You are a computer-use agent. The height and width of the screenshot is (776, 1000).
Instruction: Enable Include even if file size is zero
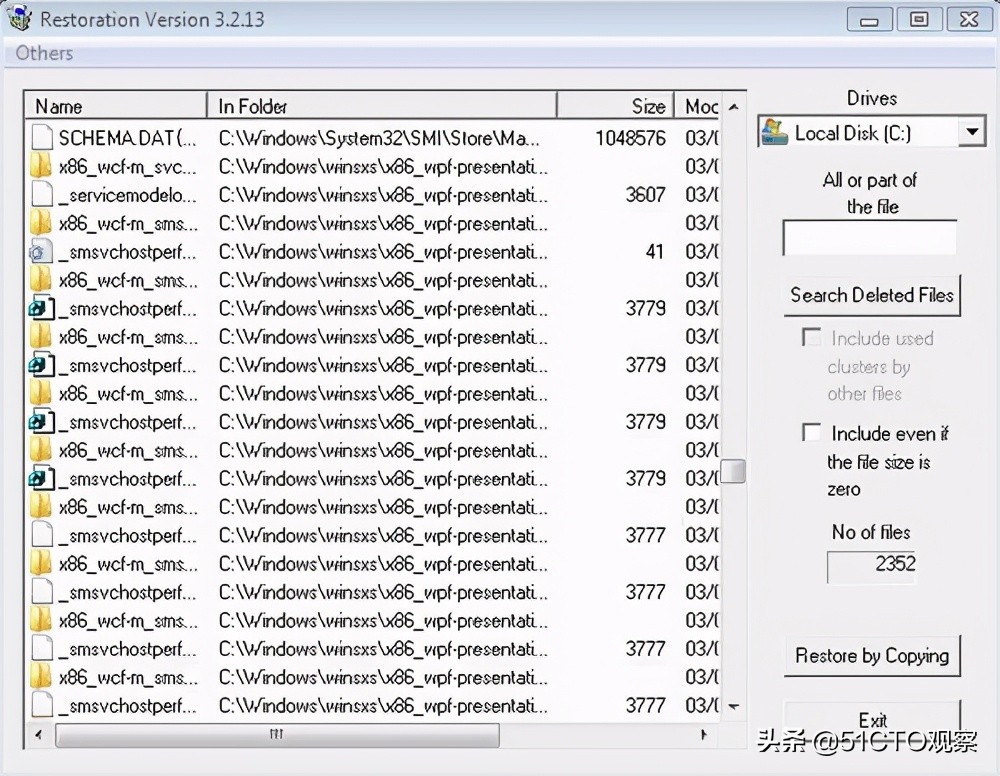(x=811, y=432)
